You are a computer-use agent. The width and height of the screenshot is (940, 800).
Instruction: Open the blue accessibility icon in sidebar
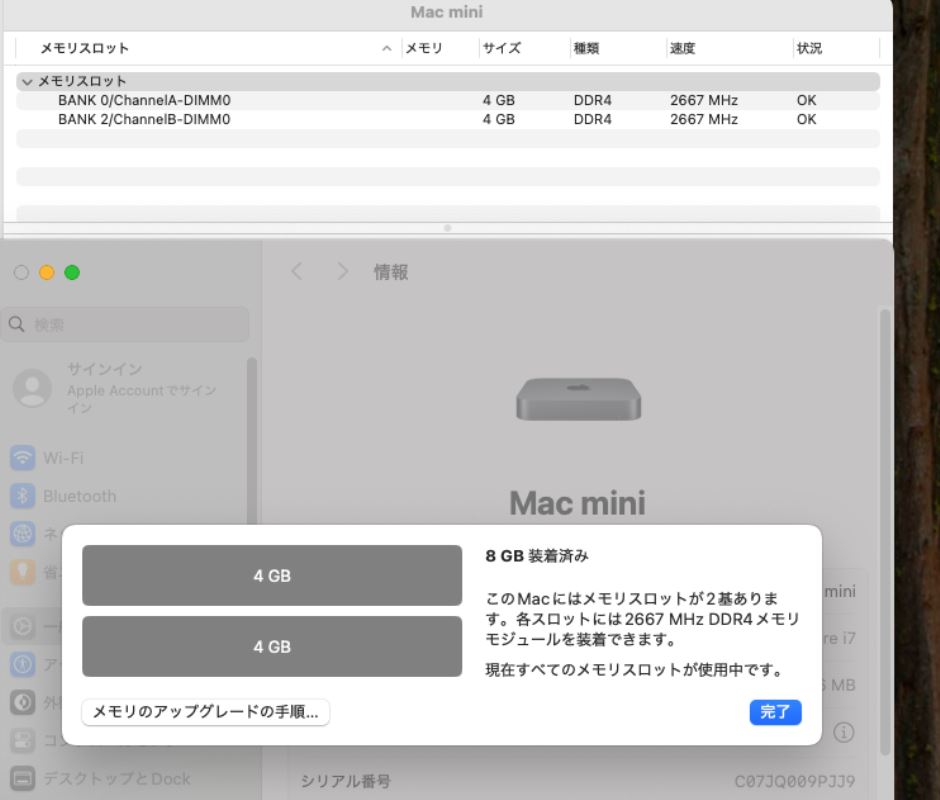pos(22,664)
